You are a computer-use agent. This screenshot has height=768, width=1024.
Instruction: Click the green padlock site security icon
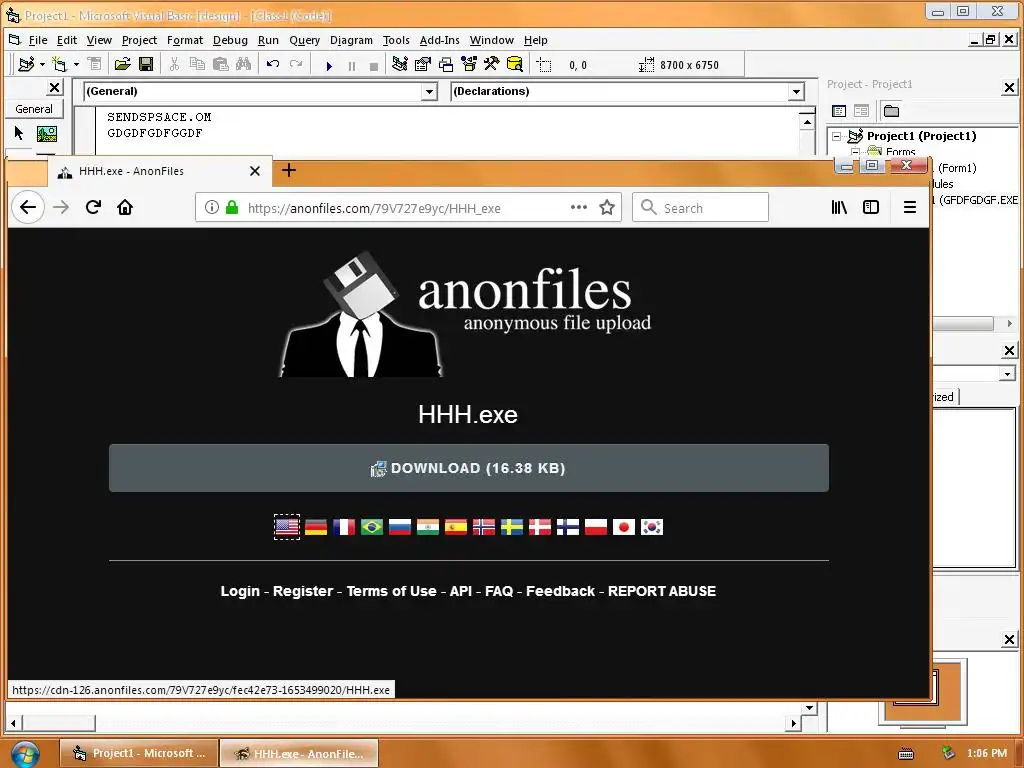tap(232, 208)
